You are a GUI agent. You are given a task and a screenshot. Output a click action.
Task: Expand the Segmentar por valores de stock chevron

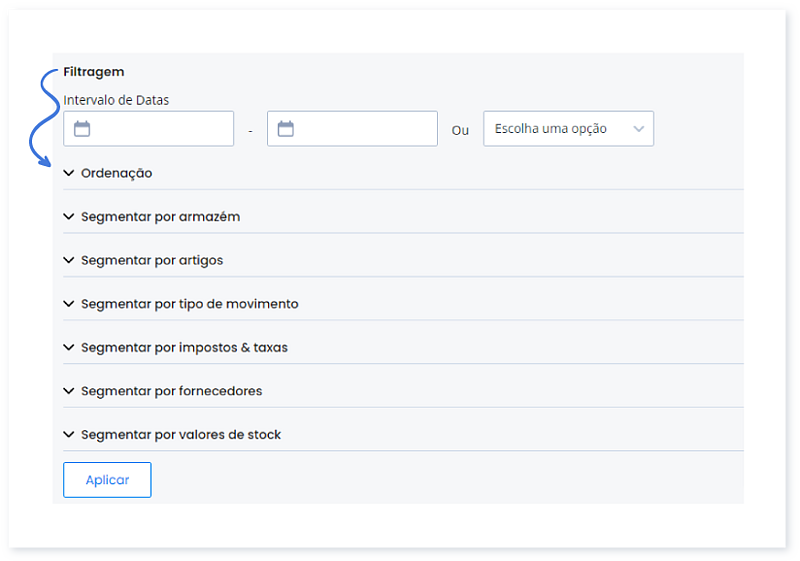click(68, 435)
